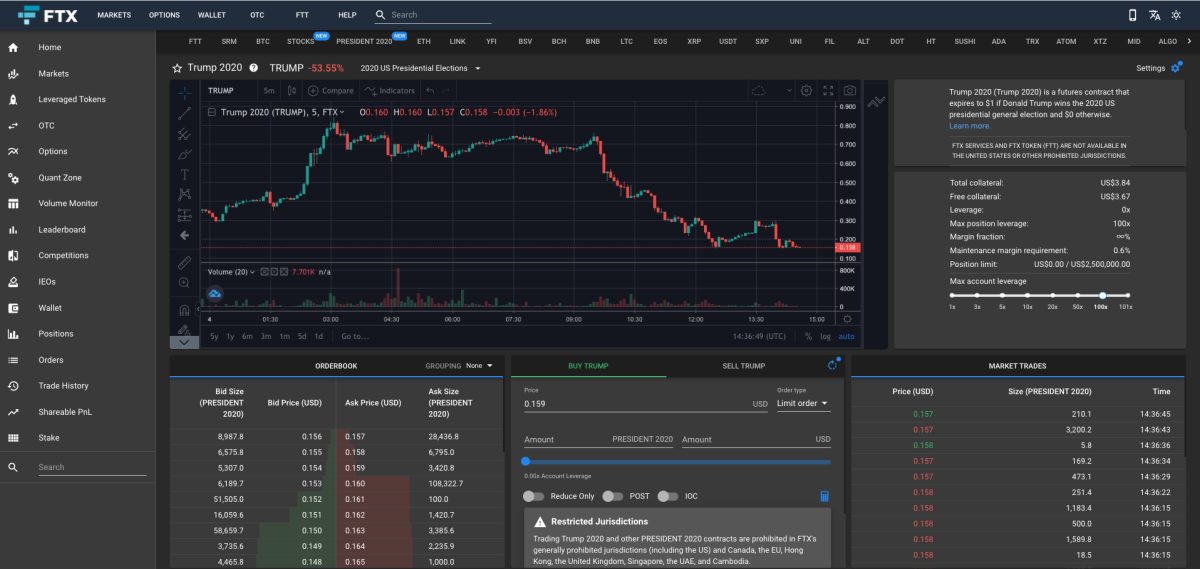The image size is (1200, 569).
Task: Select the crosshair cursor chart tool
Action: click(x=185, y=91)
